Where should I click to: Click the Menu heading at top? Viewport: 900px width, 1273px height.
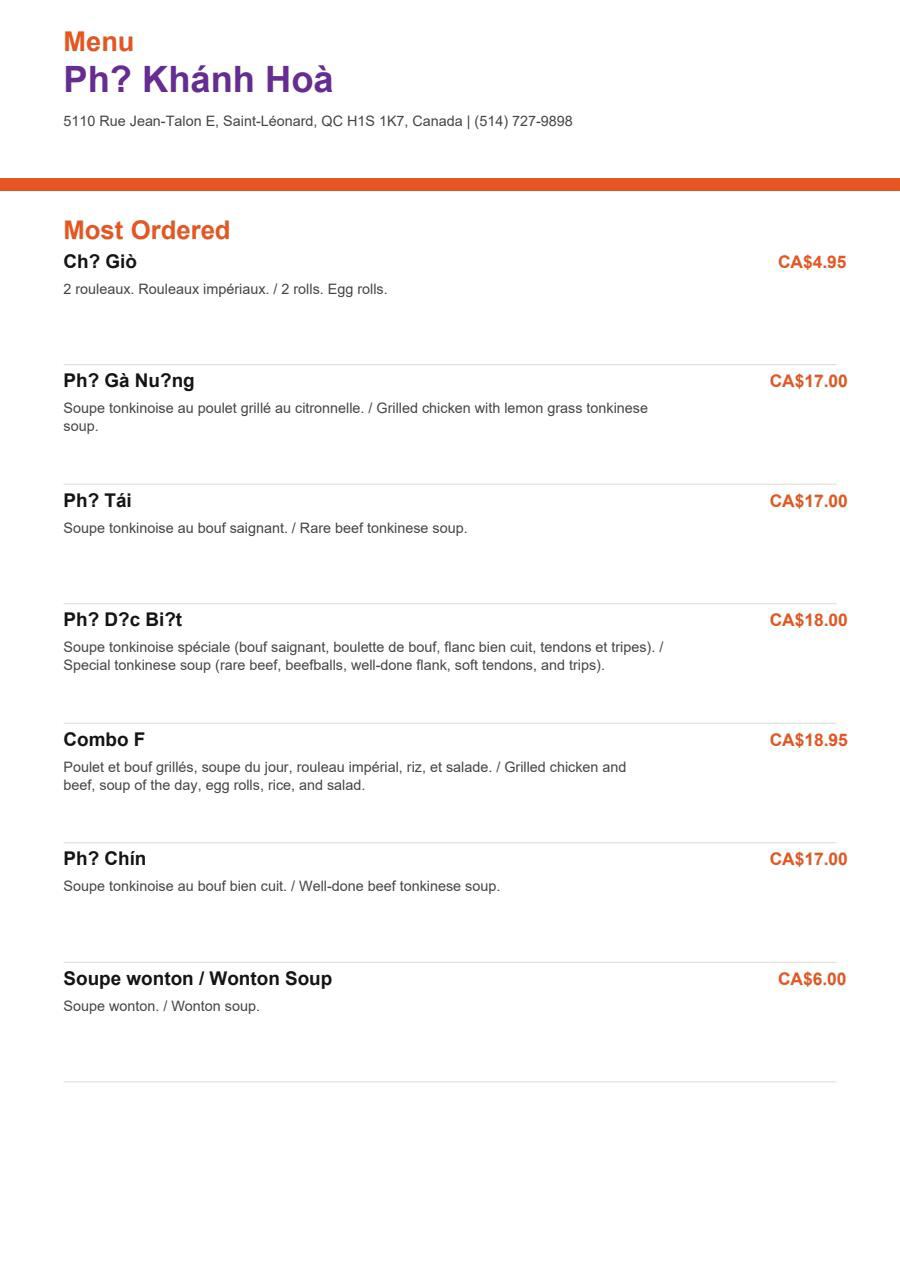point(98,42)
